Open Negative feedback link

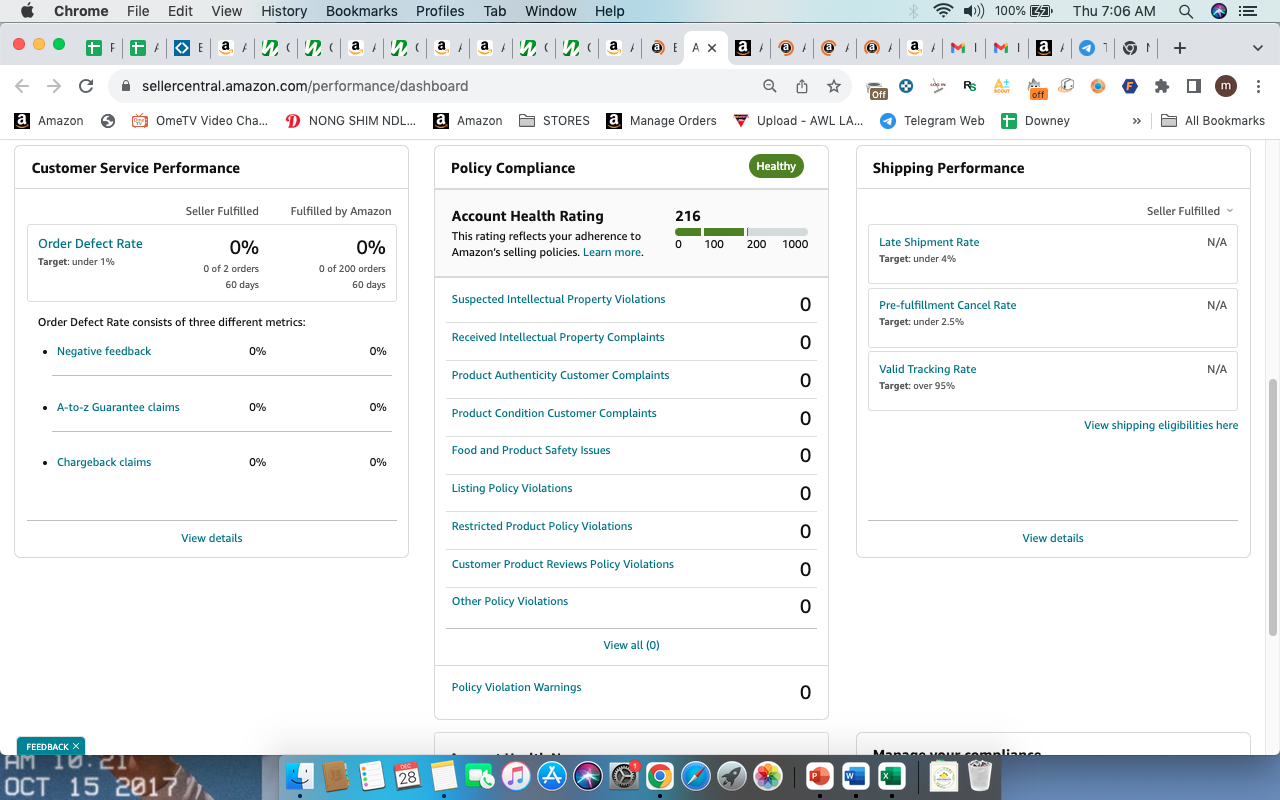pos(104,351)
